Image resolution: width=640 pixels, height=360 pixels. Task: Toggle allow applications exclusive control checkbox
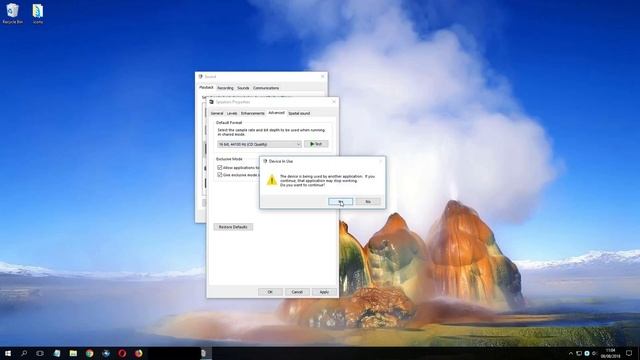(x=220, y=168)
